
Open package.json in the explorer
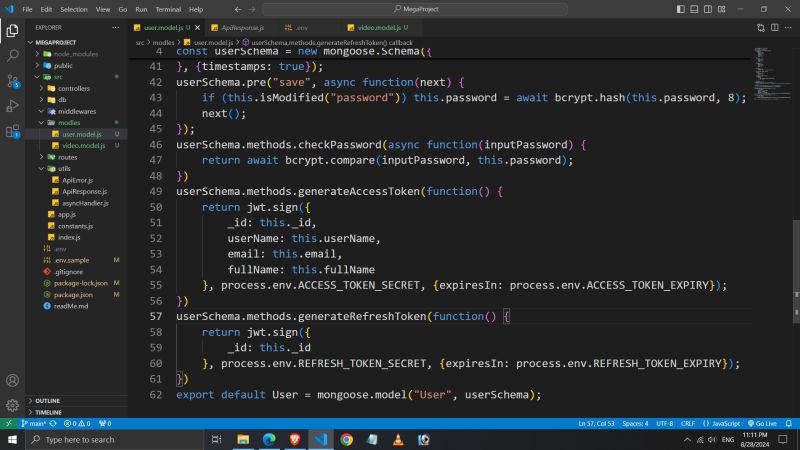72,294
